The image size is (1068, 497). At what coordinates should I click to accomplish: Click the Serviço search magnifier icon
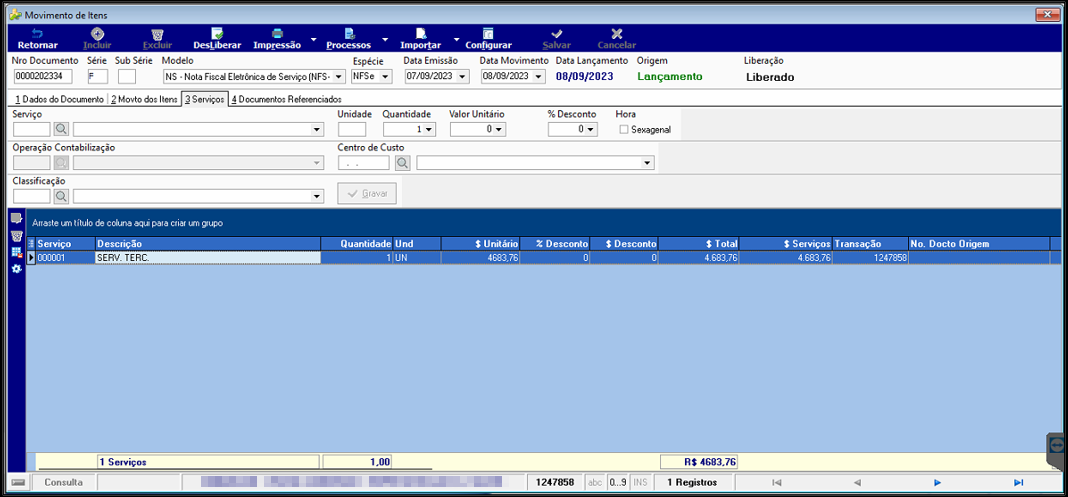[61, 129]
